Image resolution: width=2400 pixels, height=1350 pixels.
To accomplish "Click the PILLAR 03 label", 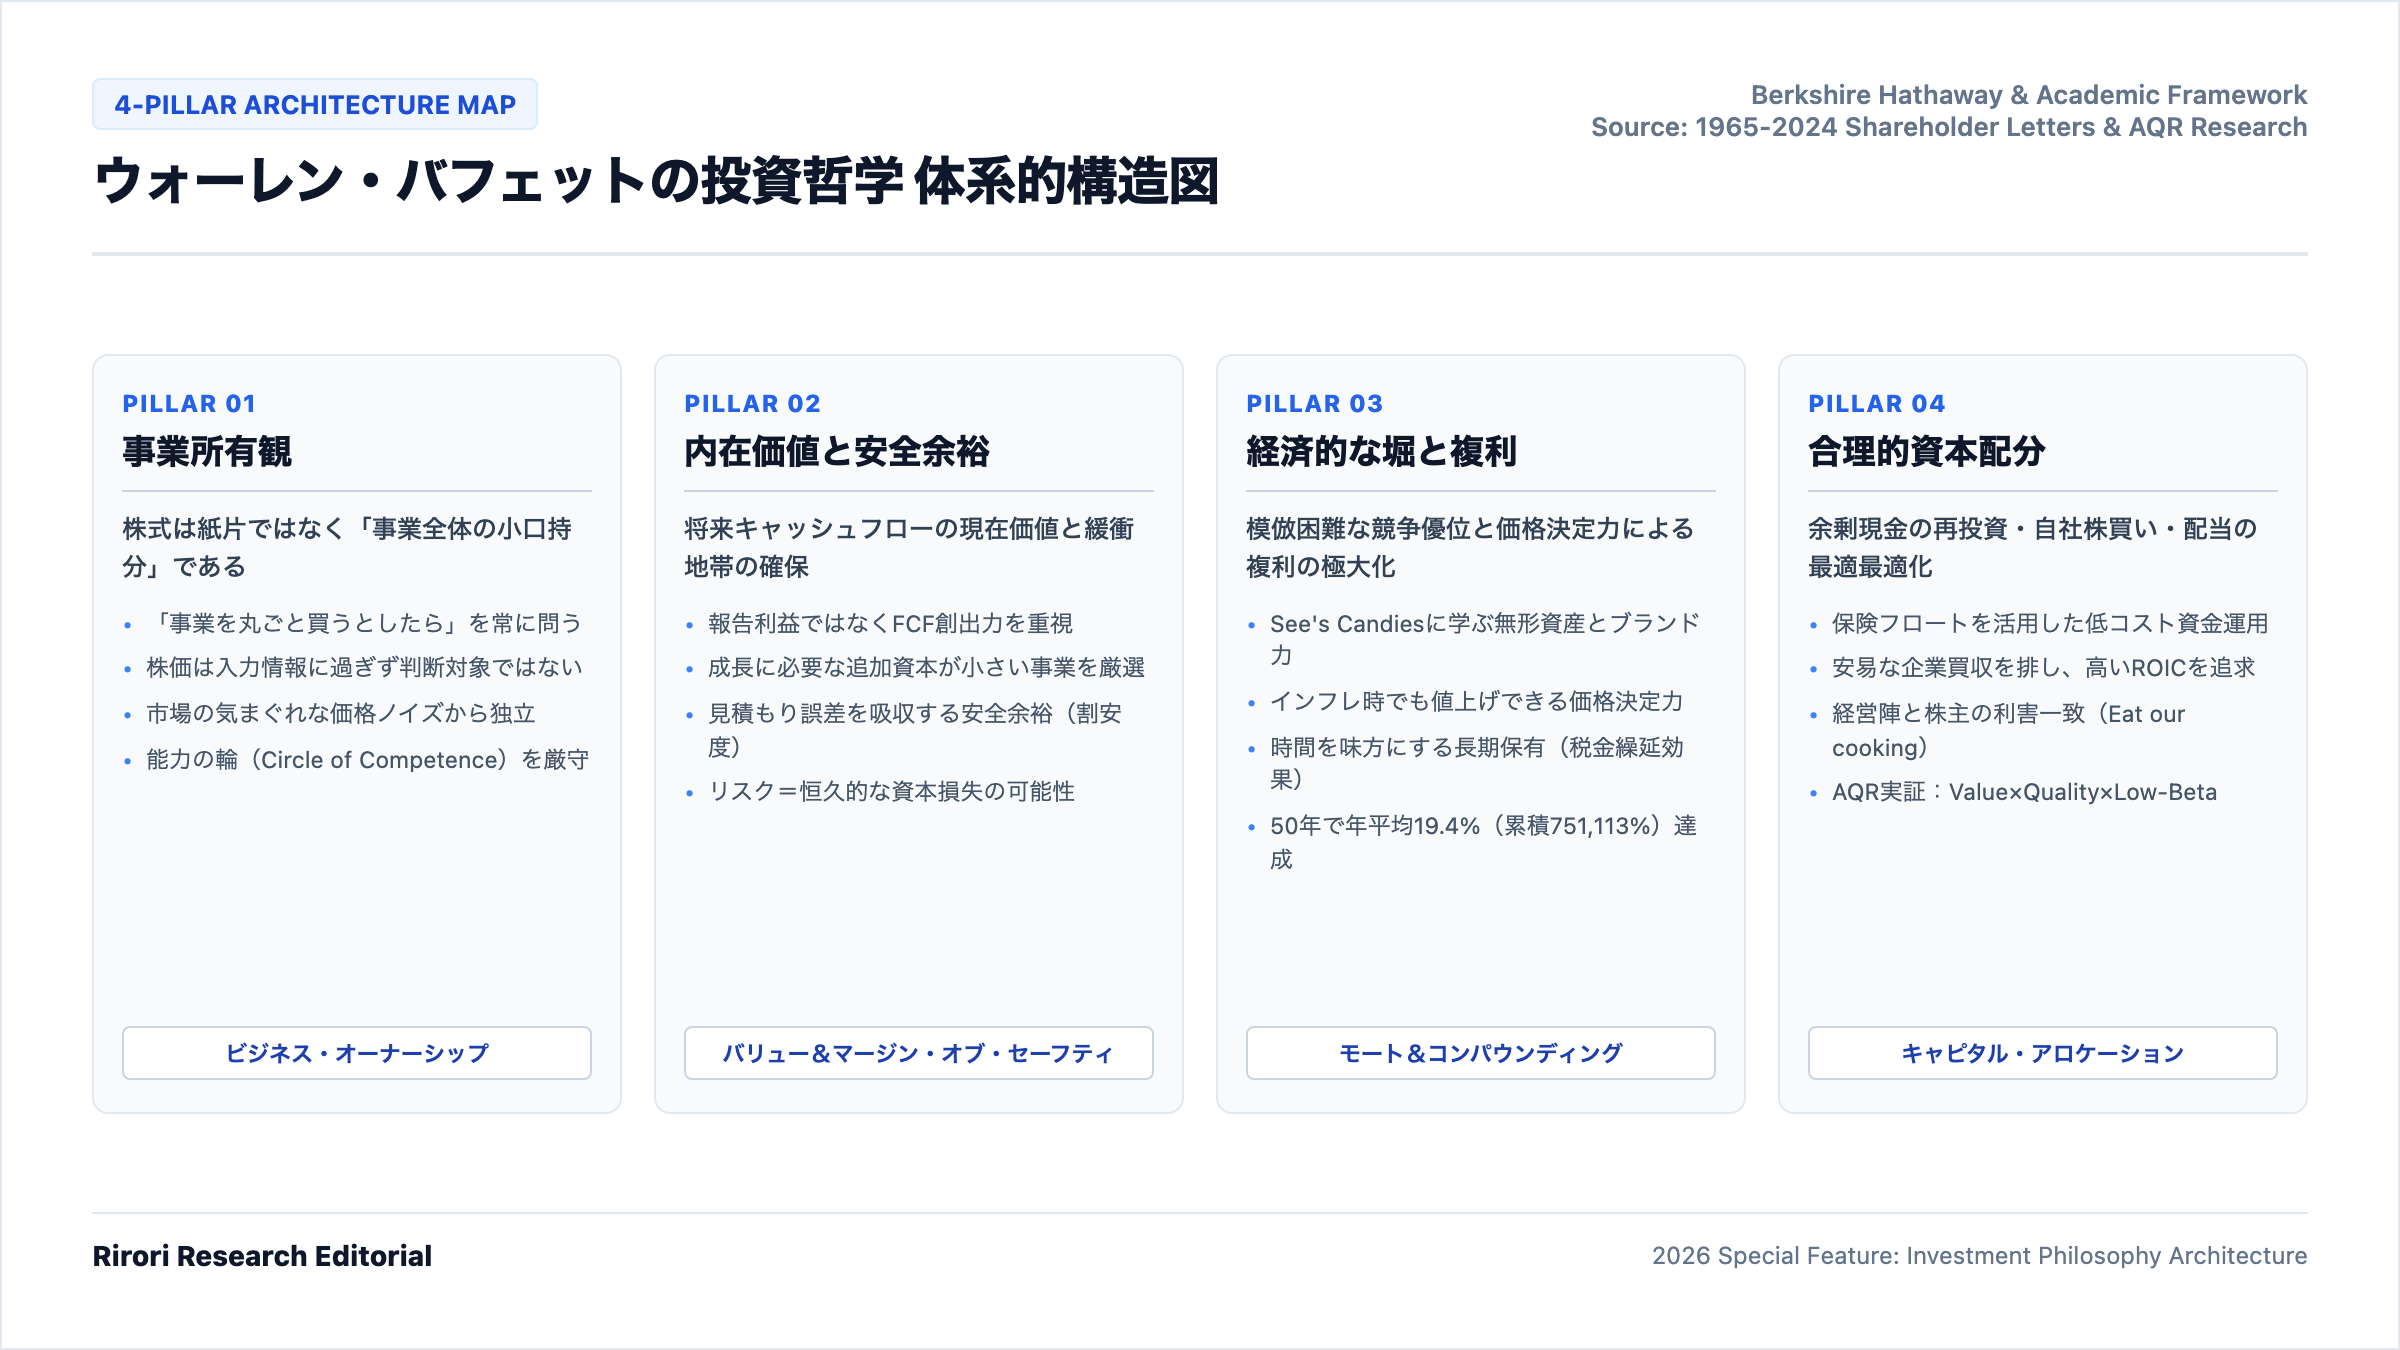I will [x=1314, y=404].
